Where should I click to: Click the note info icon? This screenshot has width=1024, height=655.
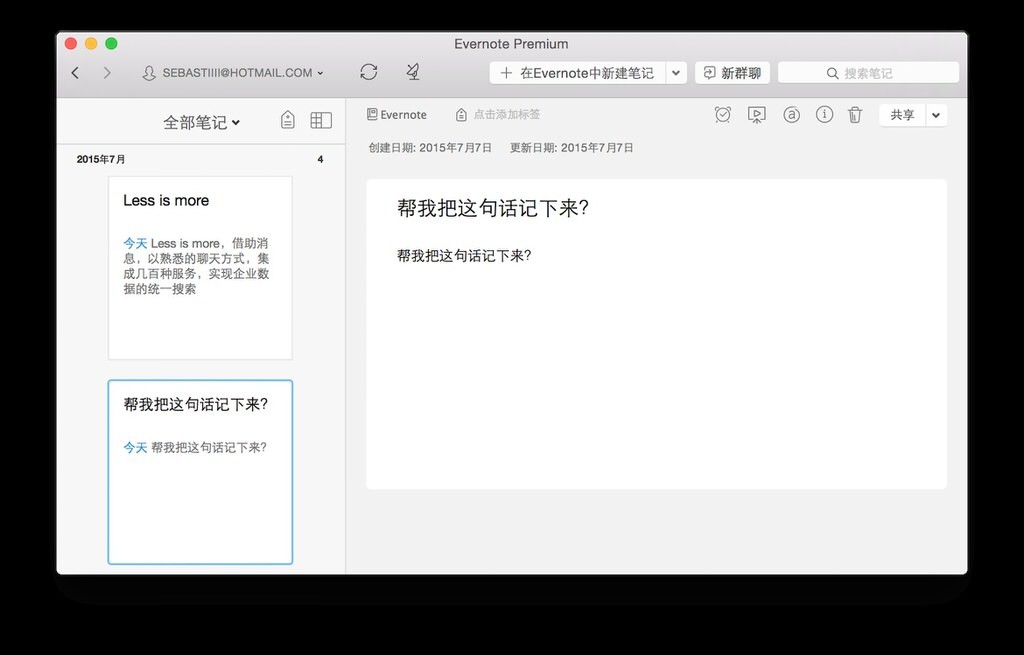(x=824, y=114)
